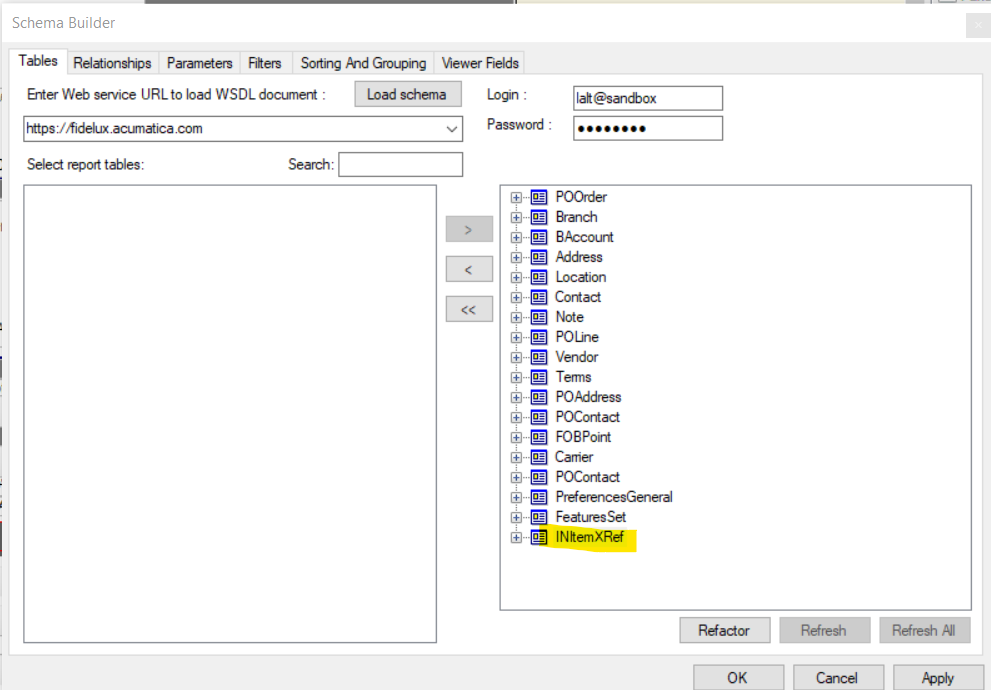Expand the Contact table node

coord(516,297)
